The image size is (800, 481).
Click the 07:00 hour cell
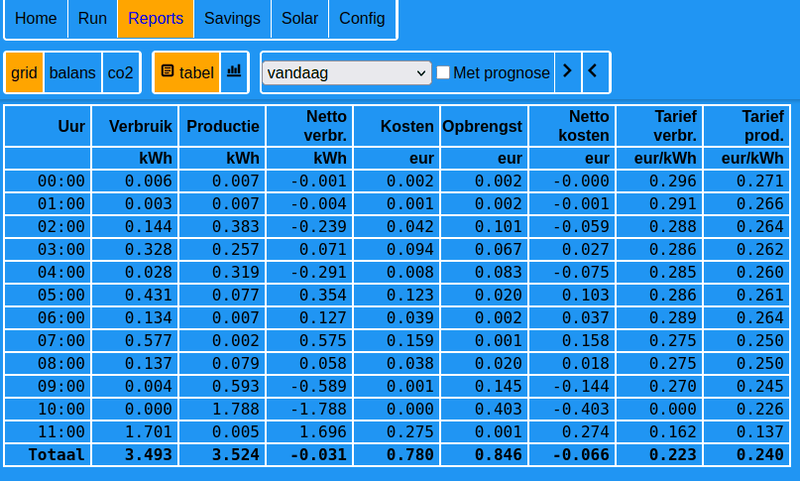point(48,341)
